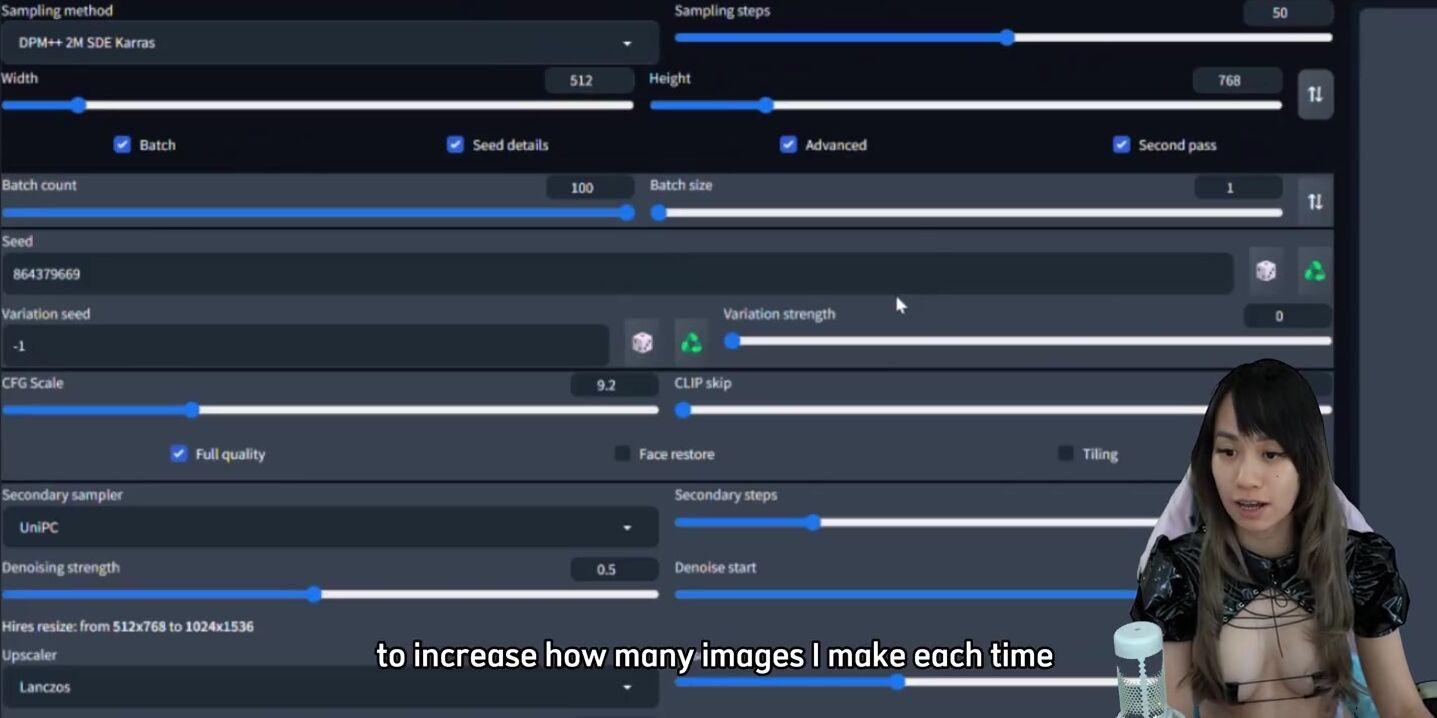Click the CFG Scale slider handle
The image size is (1437, 718).
(x=192, y=410)
